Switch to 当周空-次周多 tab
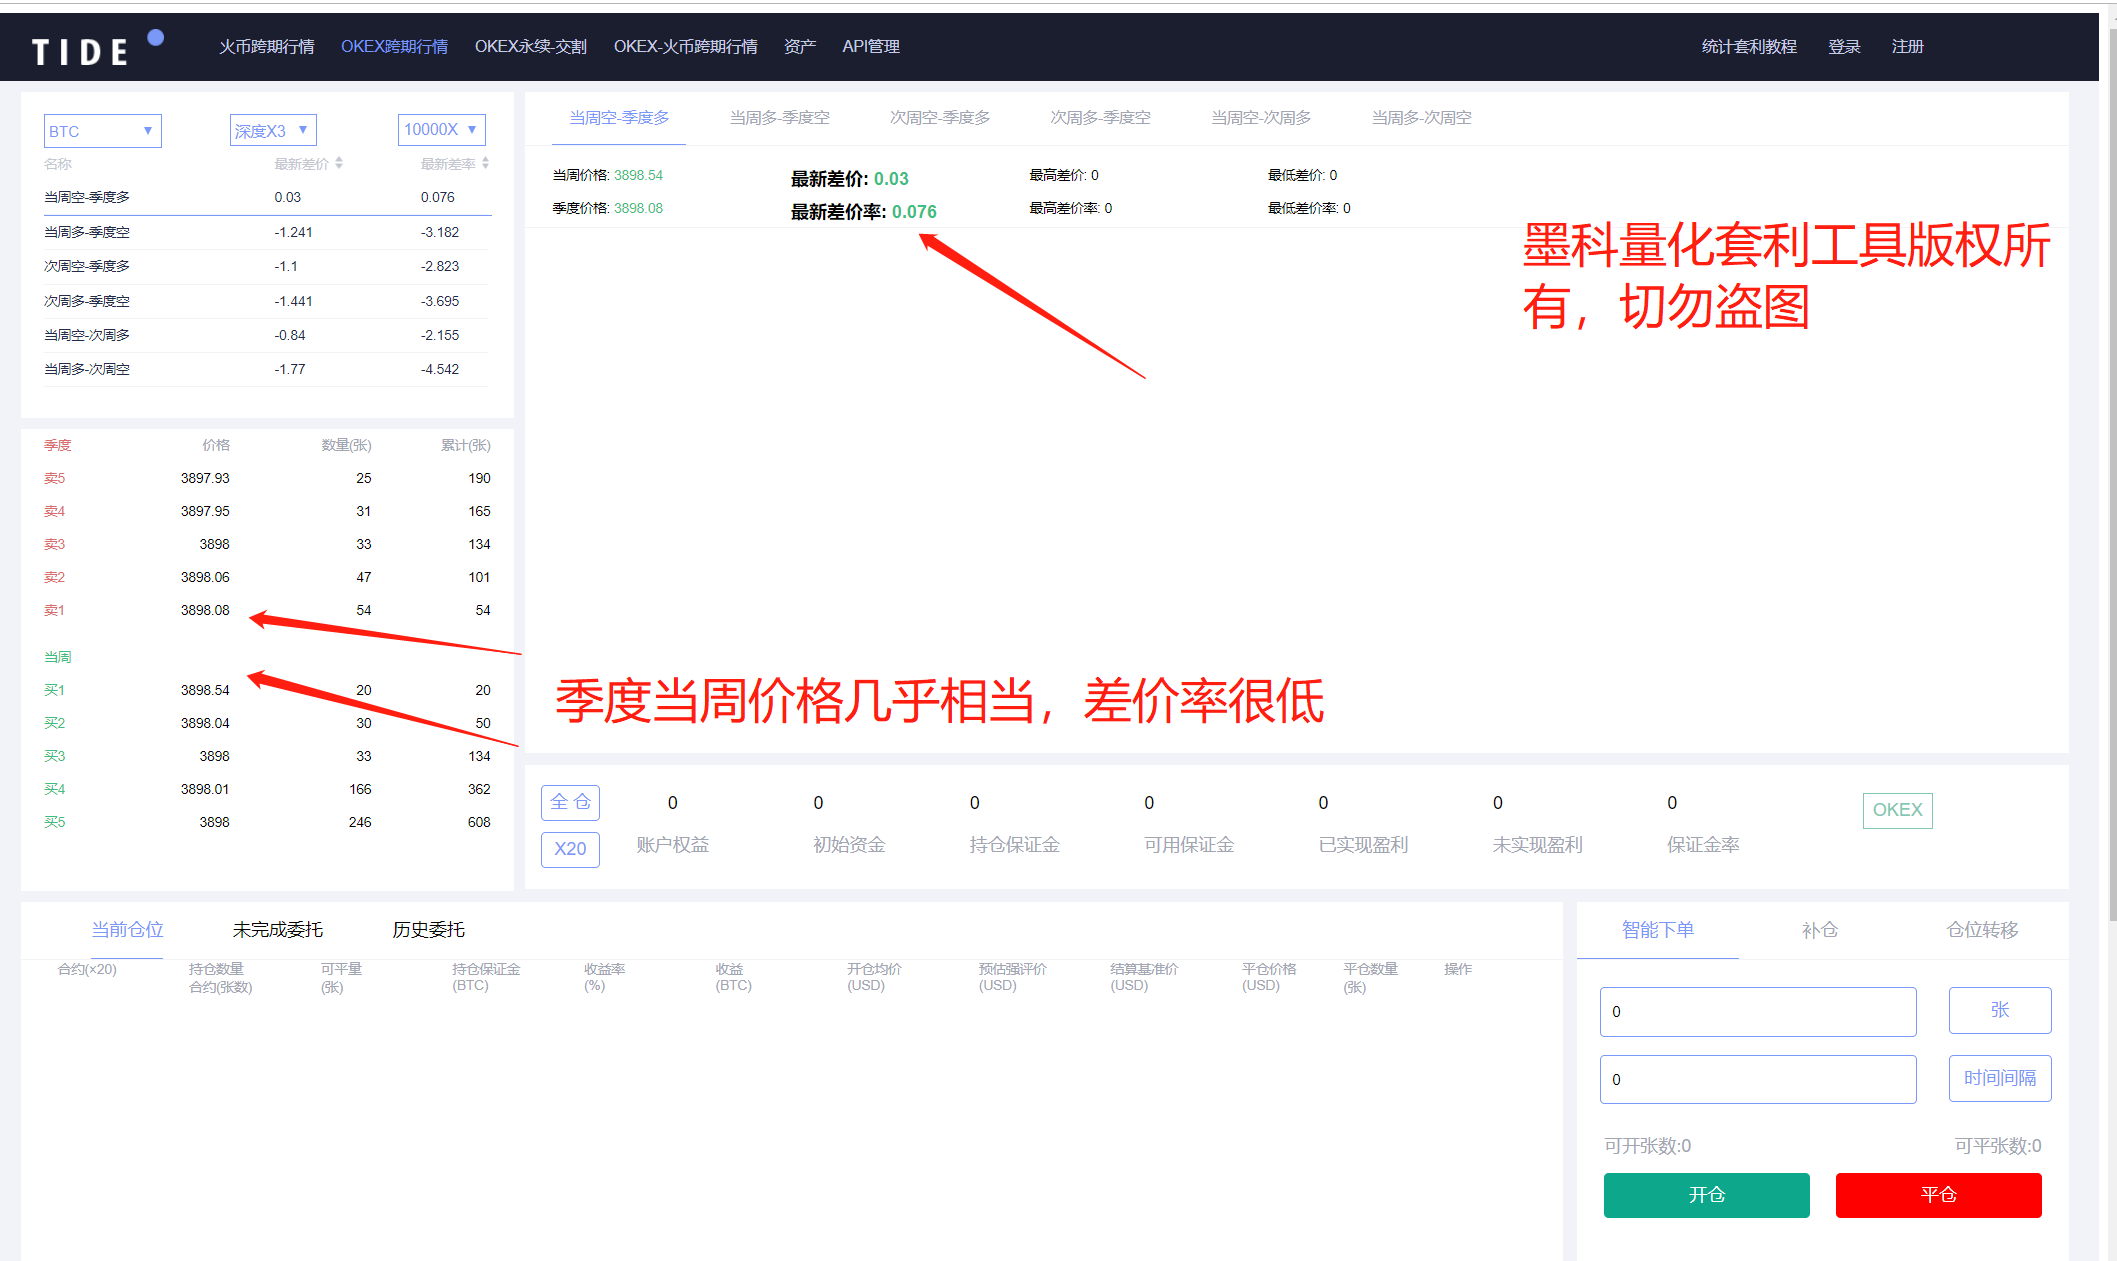The height and width of the screenshot is (1261, 2117). coord(1261,118)
